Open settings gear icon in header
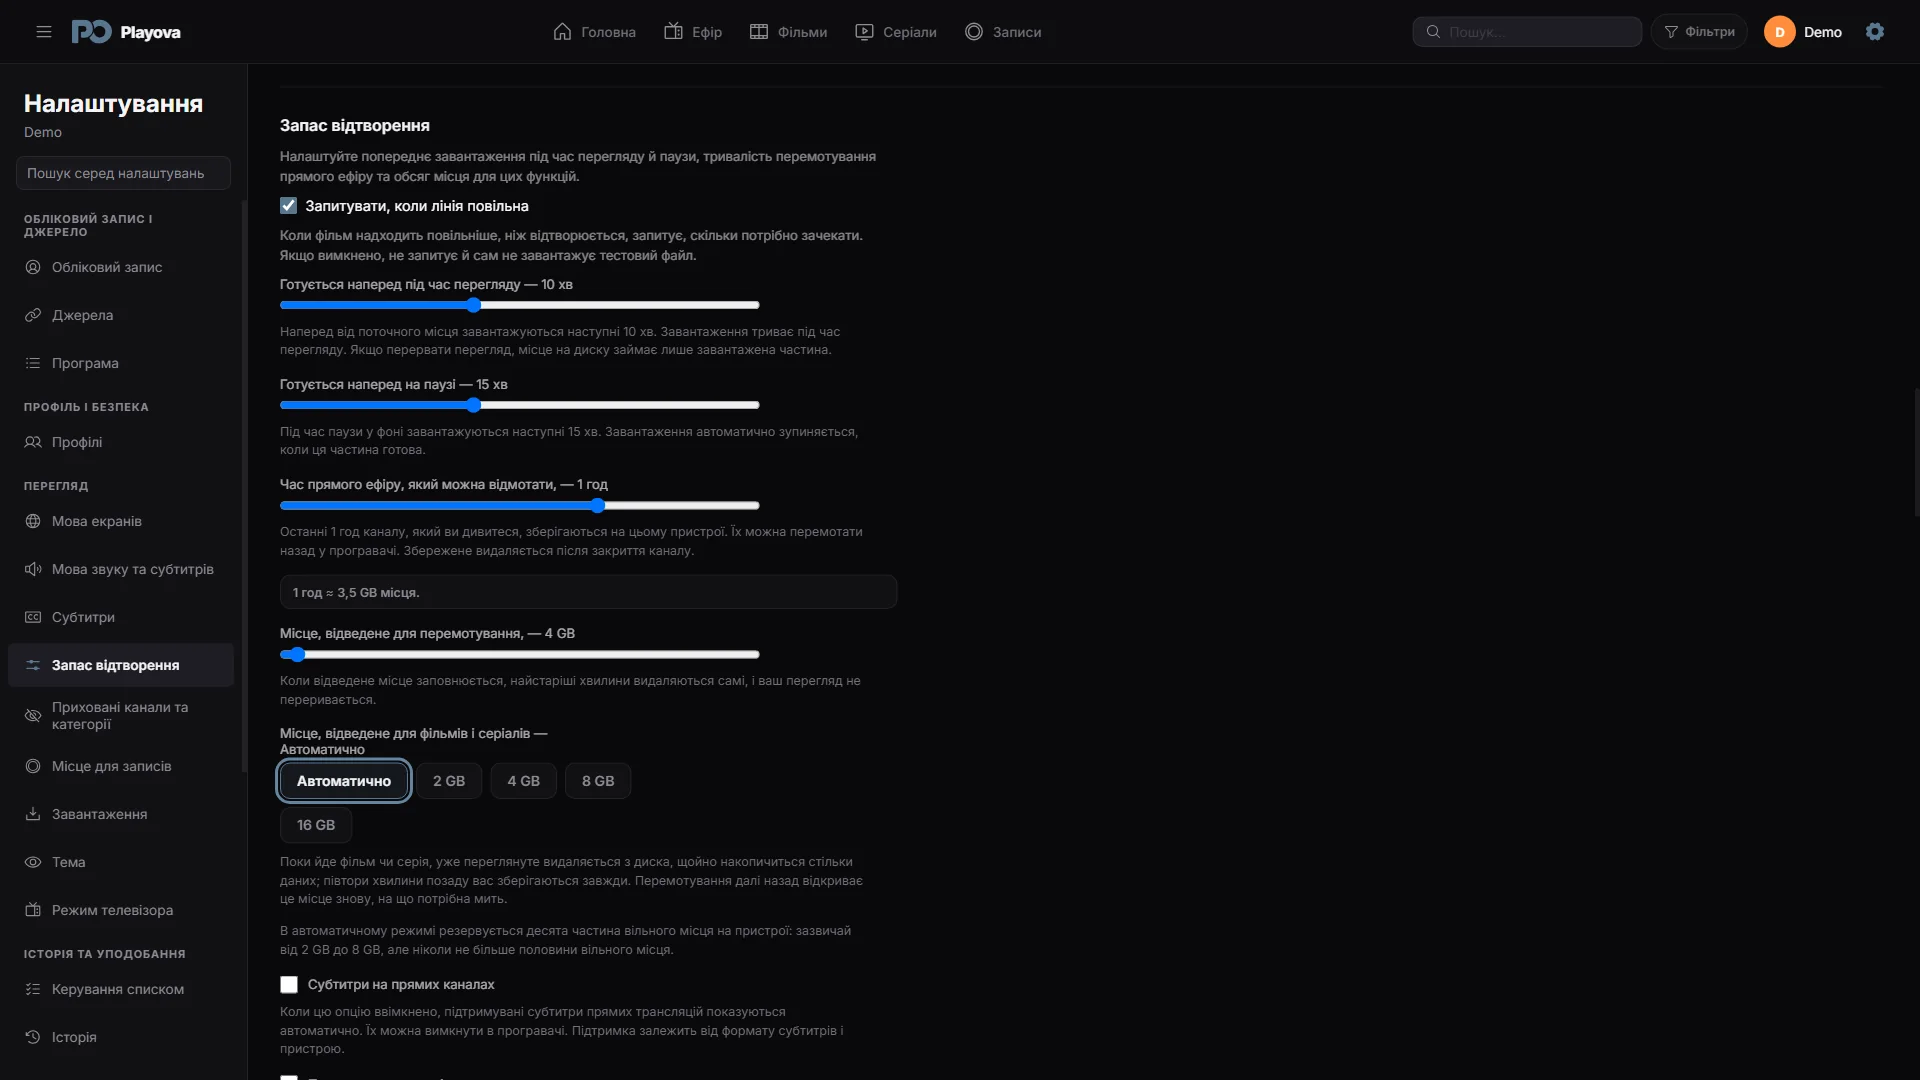The width and height of the screenshot is (1920, 1080). click(x=1875, y=32)
